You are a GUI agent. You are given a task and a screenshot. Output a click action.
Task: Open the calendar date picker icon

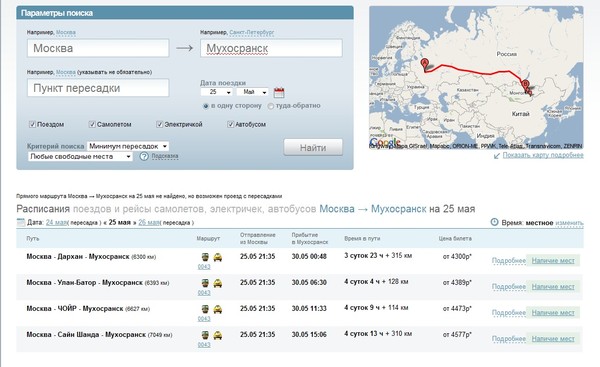tap(279, 92)
